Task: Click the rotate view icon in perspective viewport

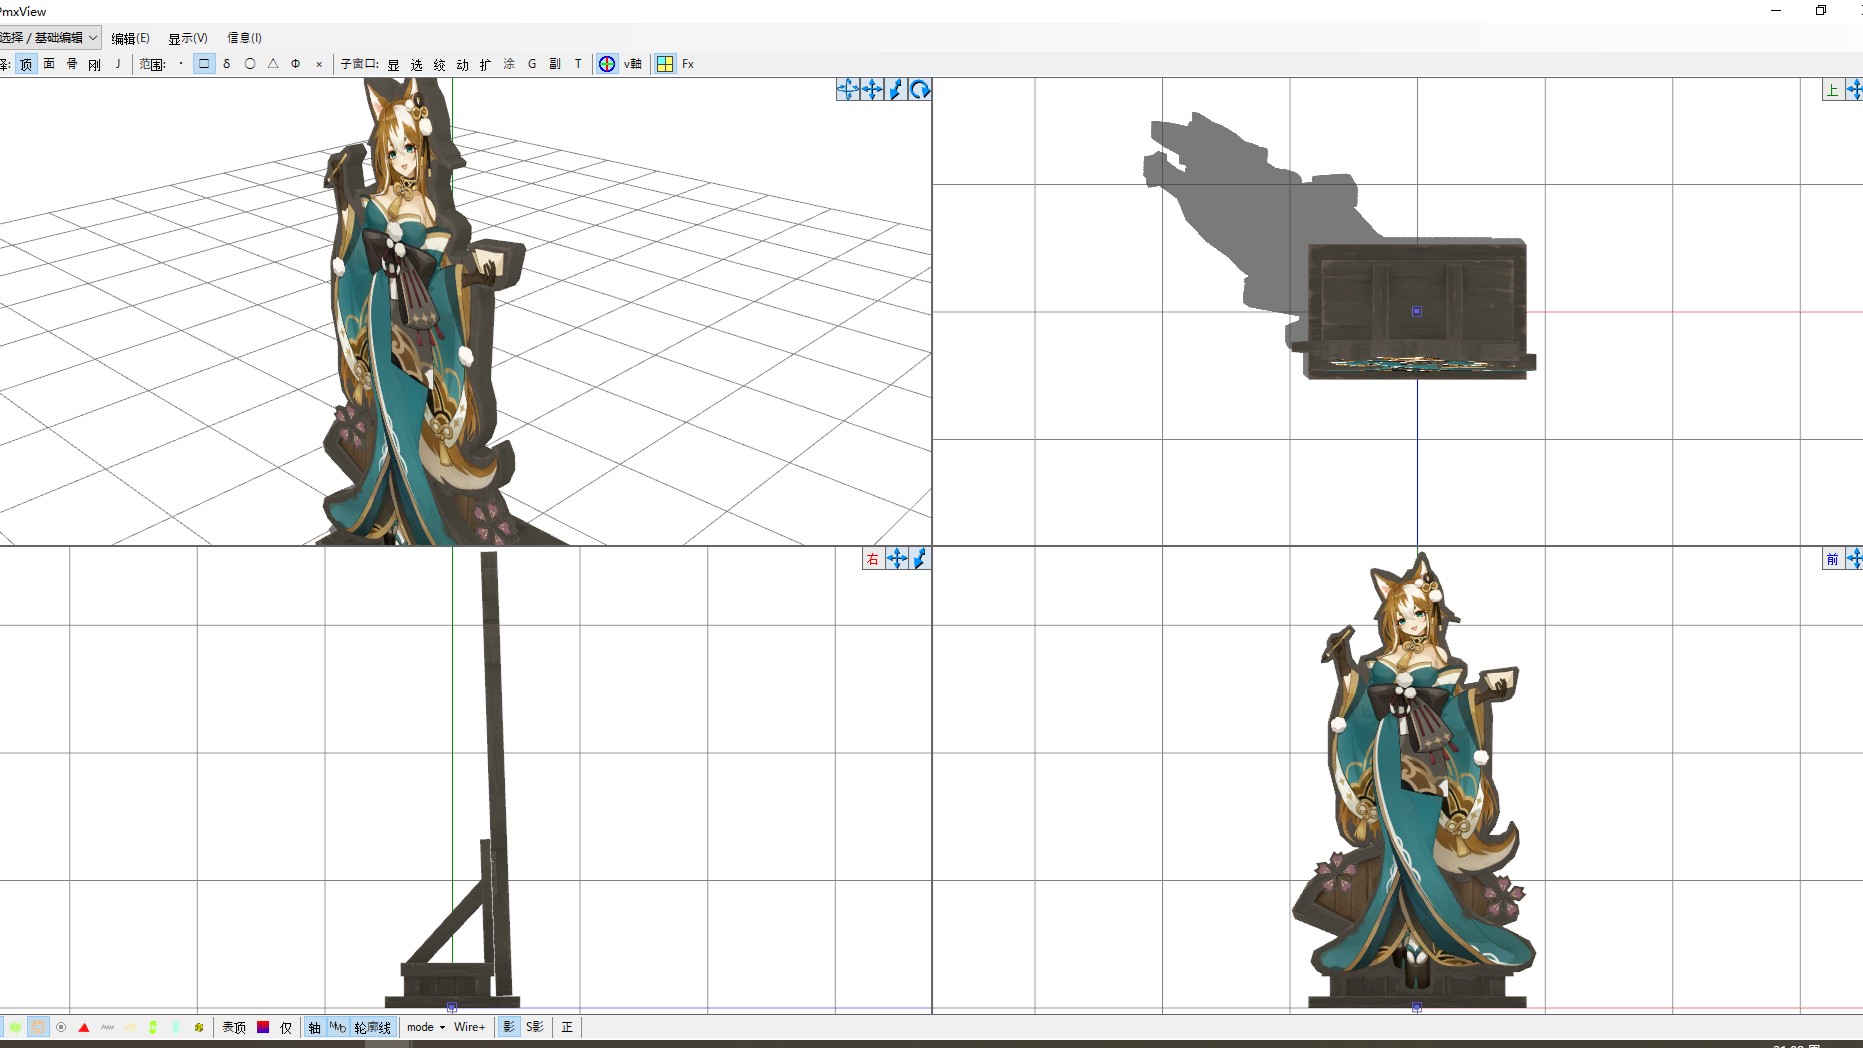Action: (848, 90)
